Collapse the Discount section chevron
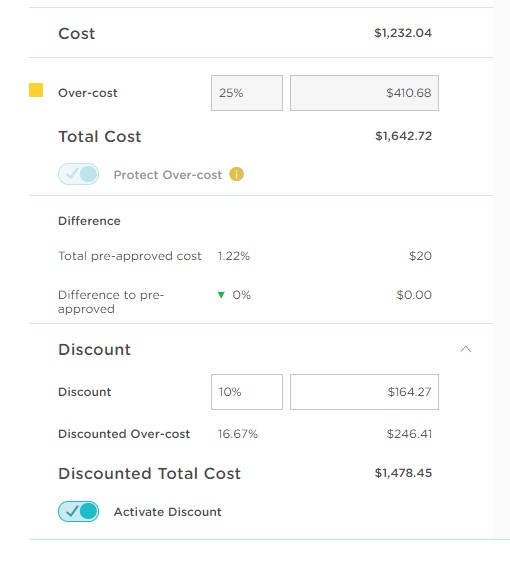 pyautogui.click(x=466, y=349)
